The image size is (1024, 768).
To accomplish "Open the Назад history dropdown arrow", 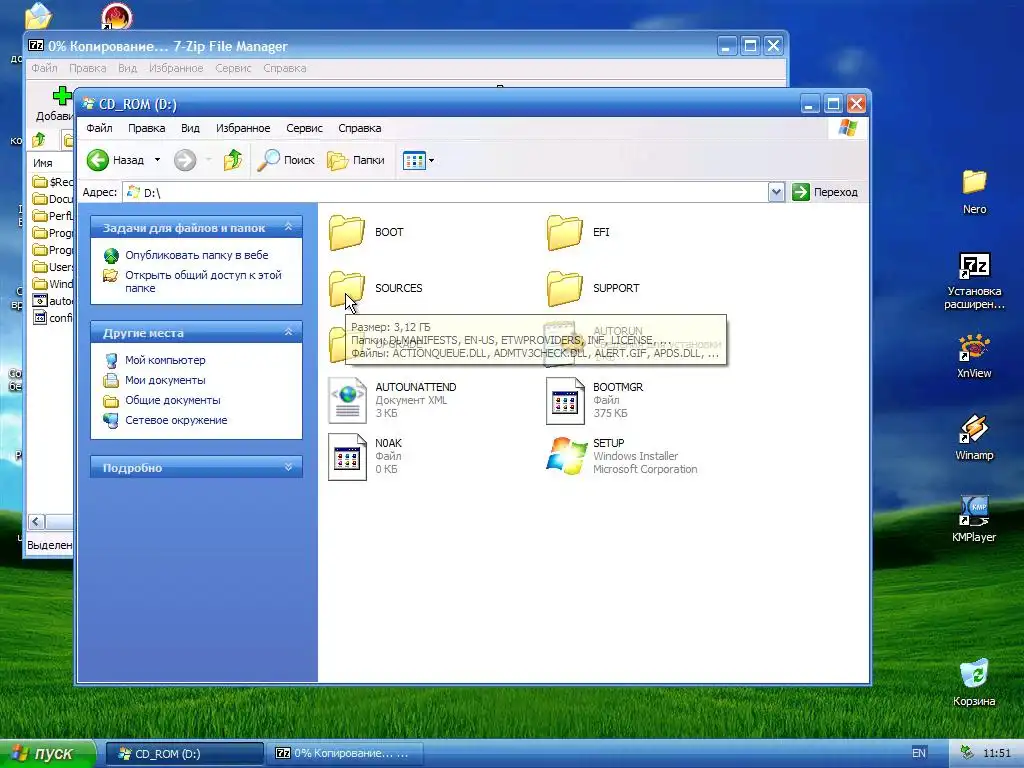I will [x=157, y=160].
